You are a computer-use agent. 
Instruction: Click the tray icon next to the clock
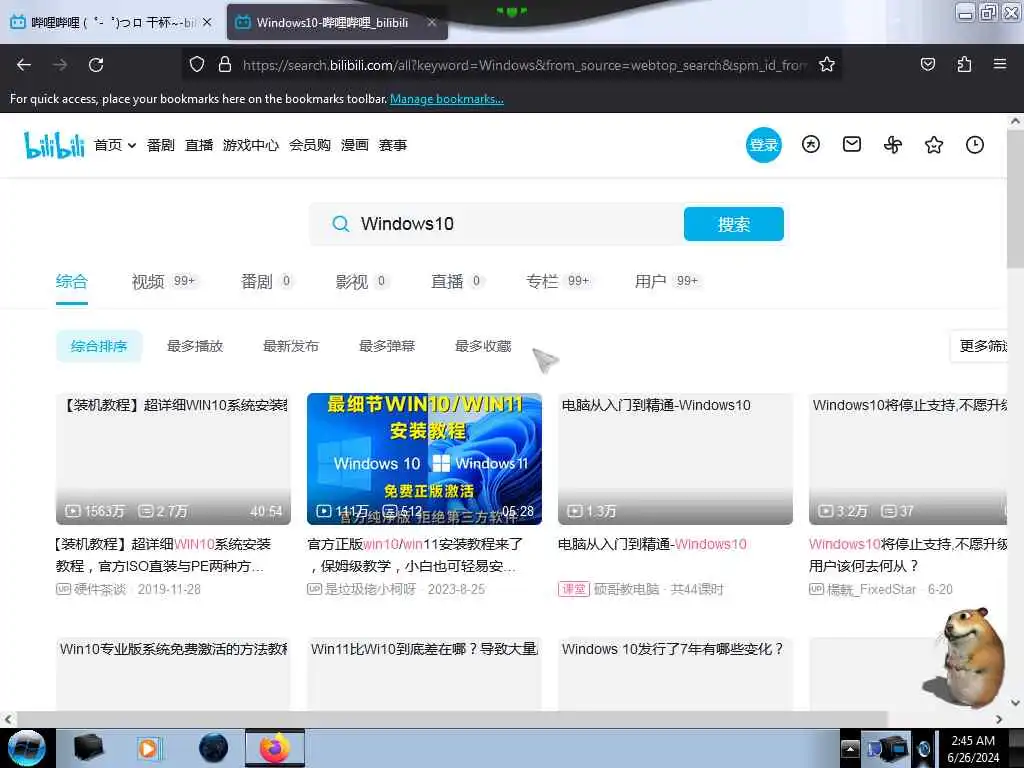coord(923,749)
